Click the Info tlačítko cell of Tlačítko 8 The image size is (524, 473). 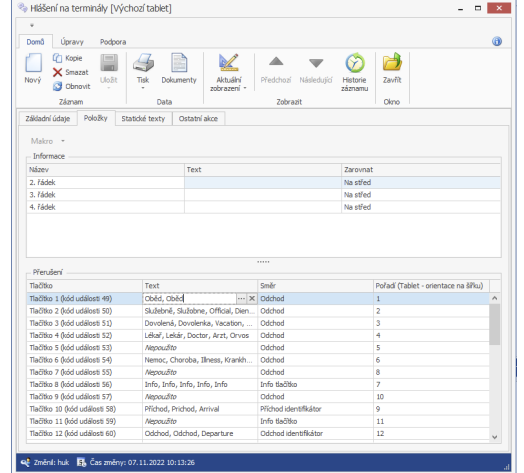[315, 384]
